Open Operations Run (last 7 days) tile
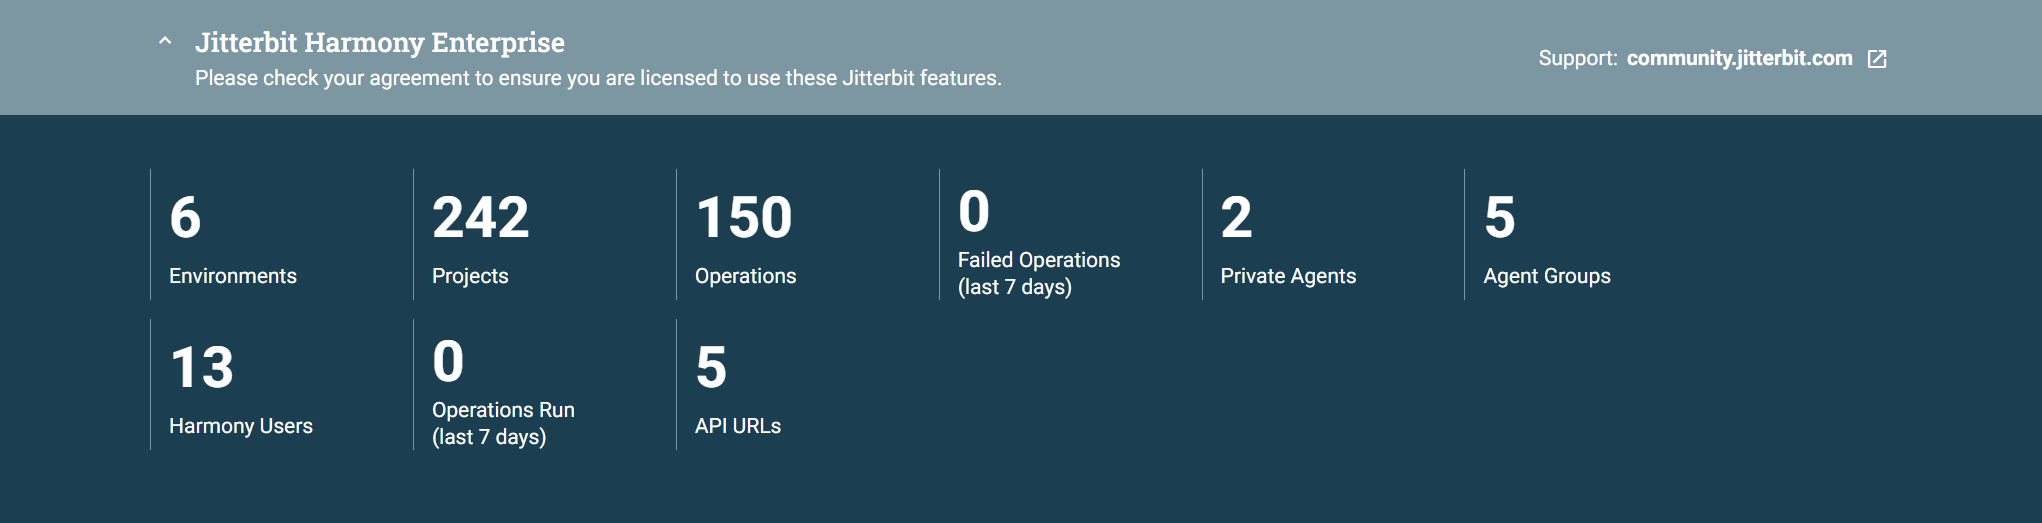This screenshot has height=523, width=2042. click(503, 423)
